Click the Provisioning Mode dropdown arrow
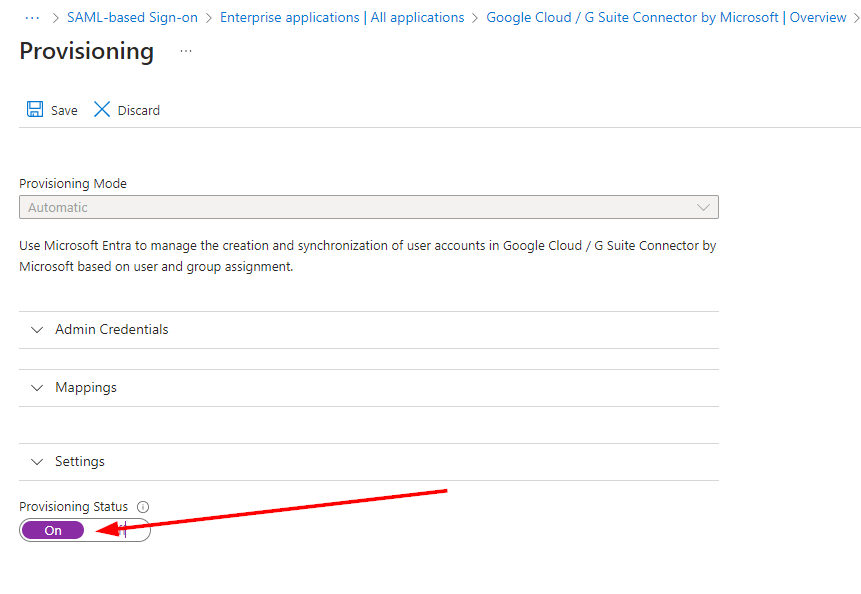This screenshot has width=861, height=594. pos(705,208)
